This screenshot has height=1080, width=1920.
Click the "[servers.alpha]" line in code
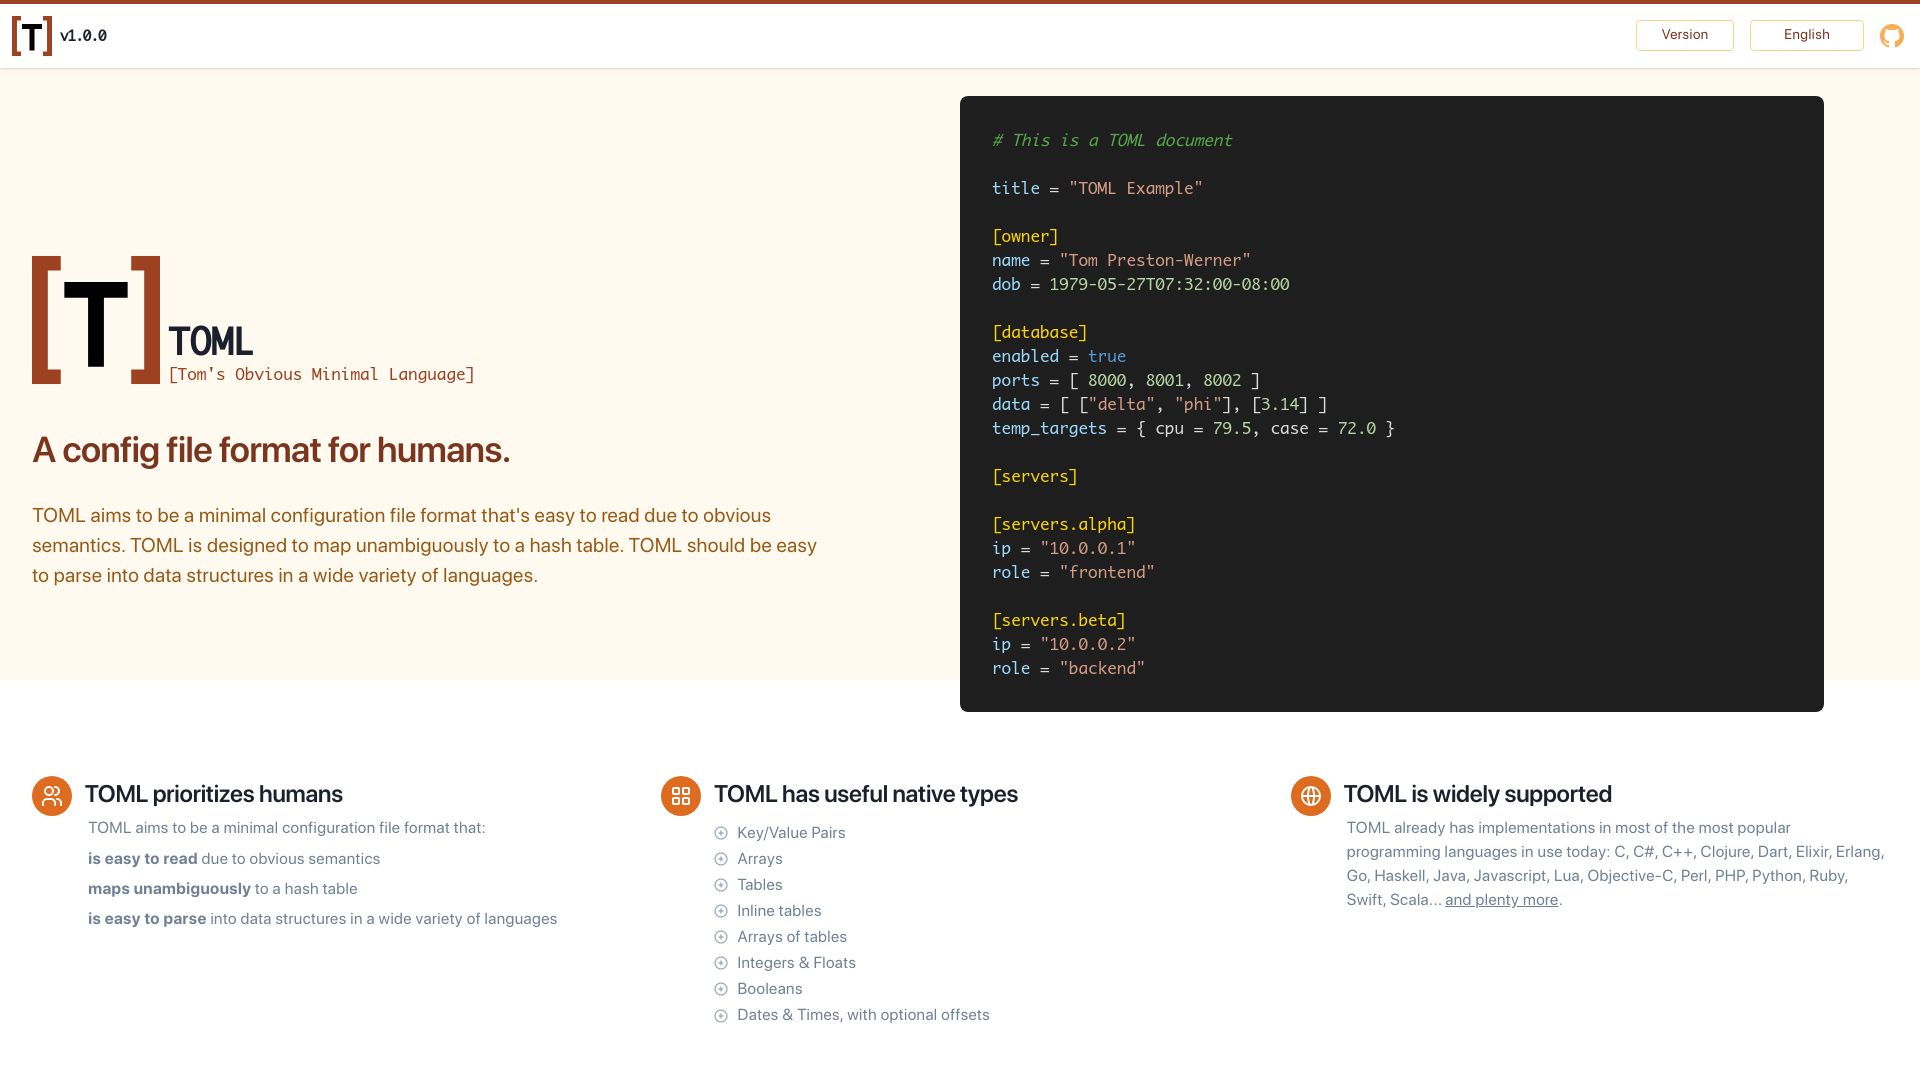1064,525
